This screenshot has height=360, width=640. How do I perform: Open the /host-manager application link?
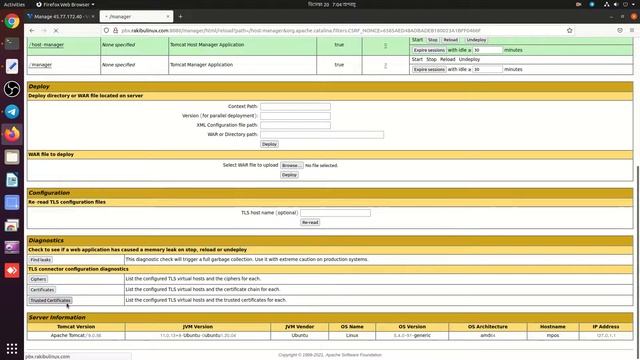point(47,45)
